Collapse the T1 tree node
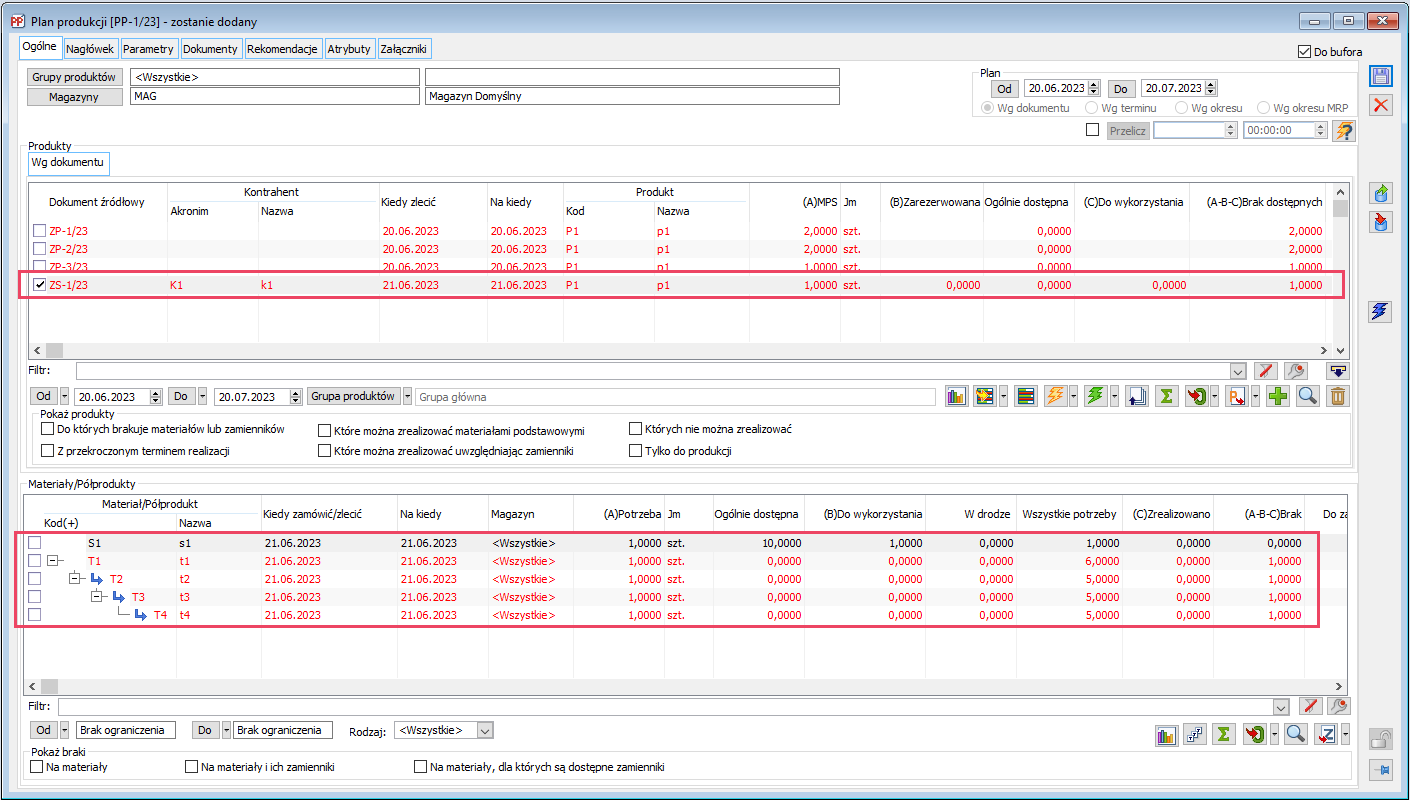 coord(52,561)
